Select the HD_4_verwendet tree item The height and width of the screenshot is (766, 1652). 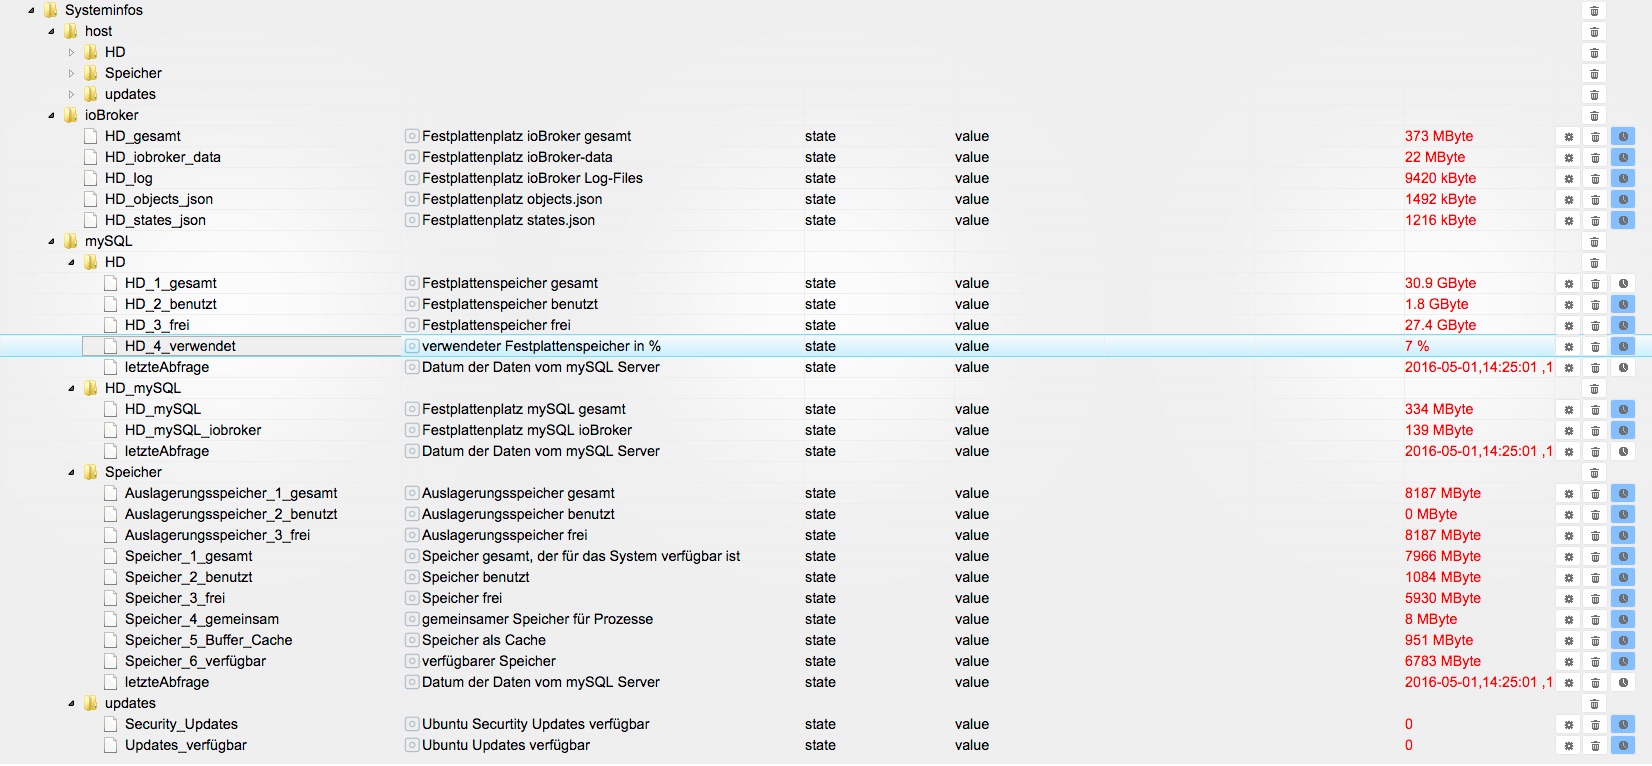click(x=180, y=346)
